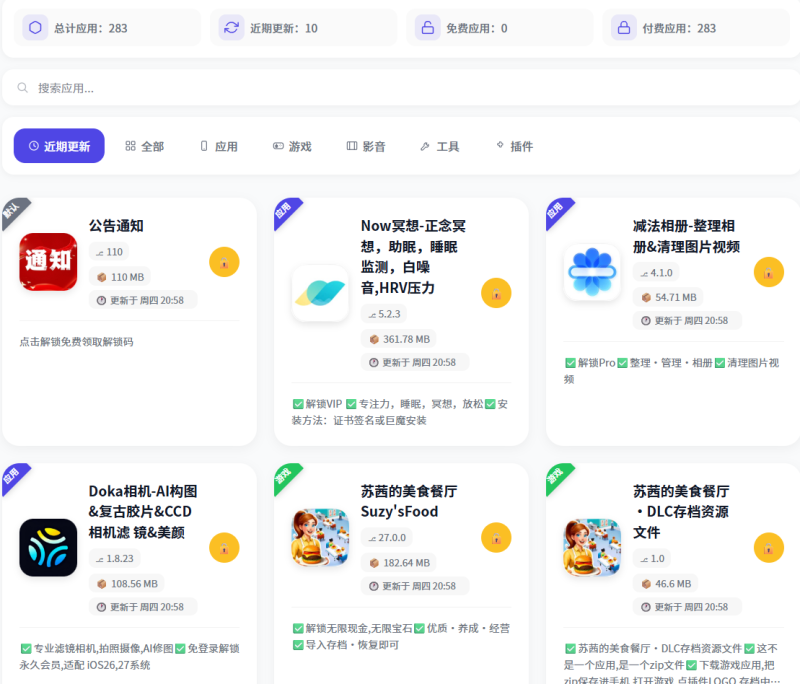Click the yellow lock button for Now冥想
The width and height of the screenshot is (800, 684).
496,293
